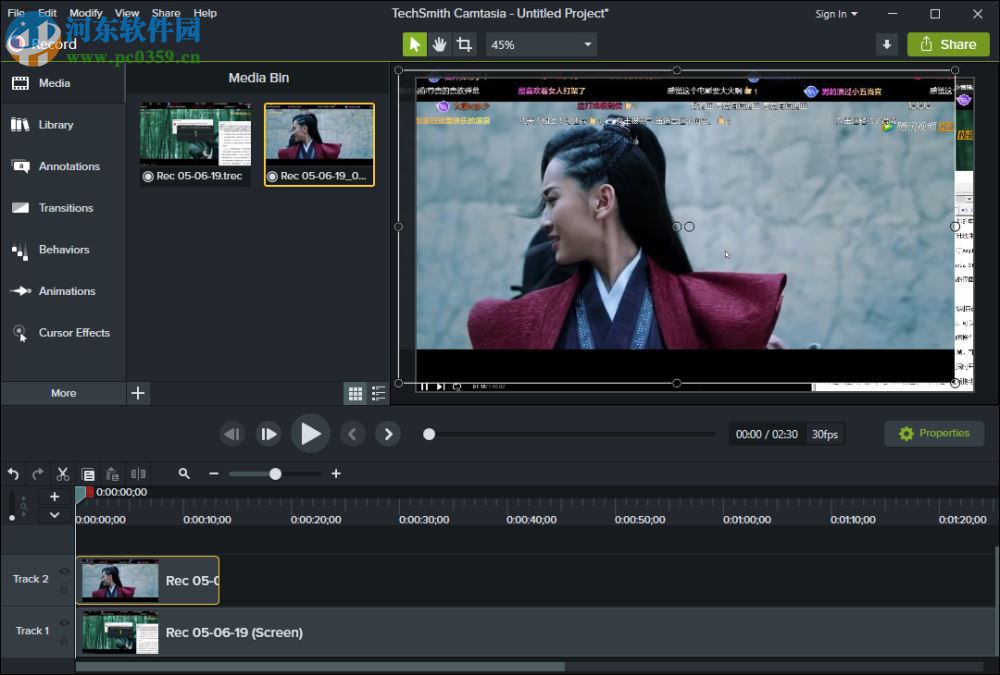Select the Crop tool above the canvas
The image size is (1000, 675).
[x=464, y=44]
